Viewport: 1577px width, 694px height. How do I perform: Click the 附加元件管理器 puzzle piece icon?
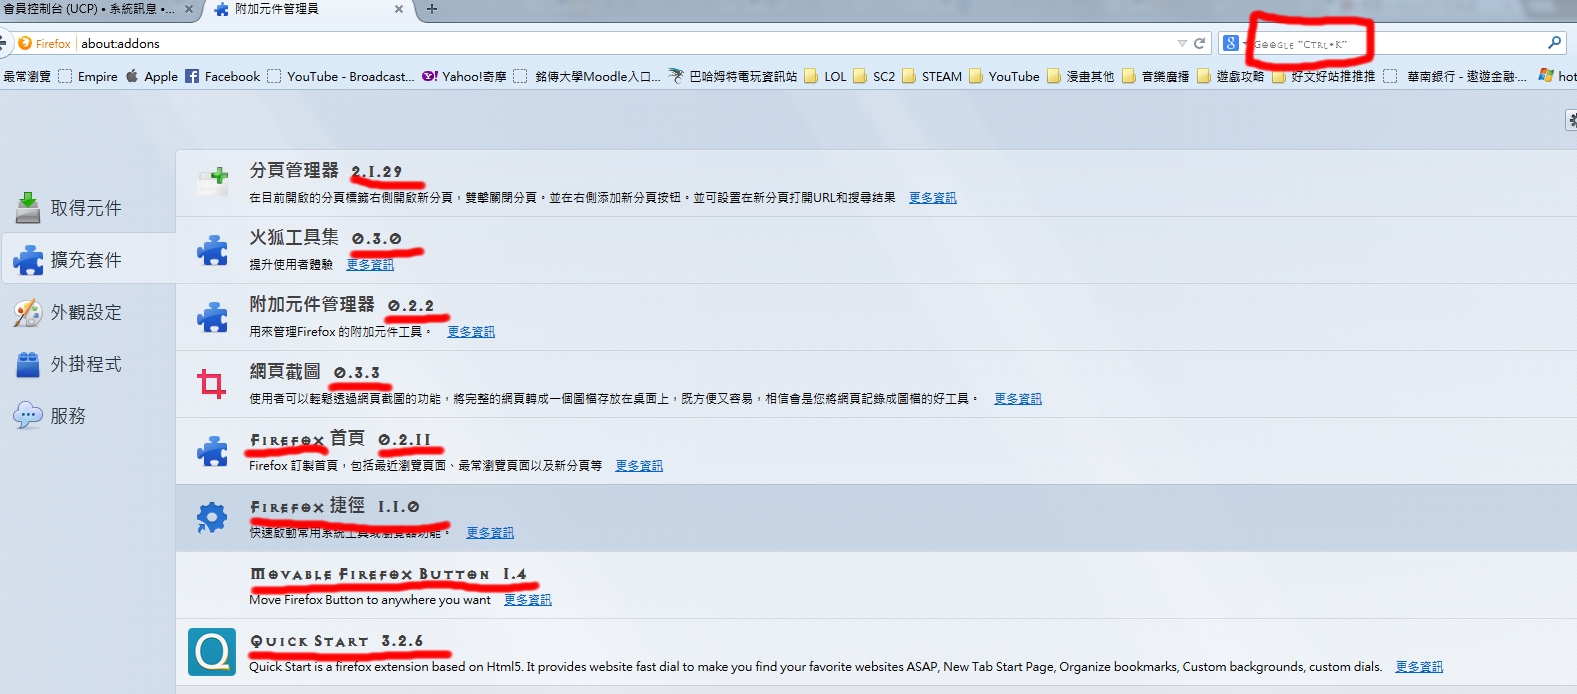(x=212, y=317)
